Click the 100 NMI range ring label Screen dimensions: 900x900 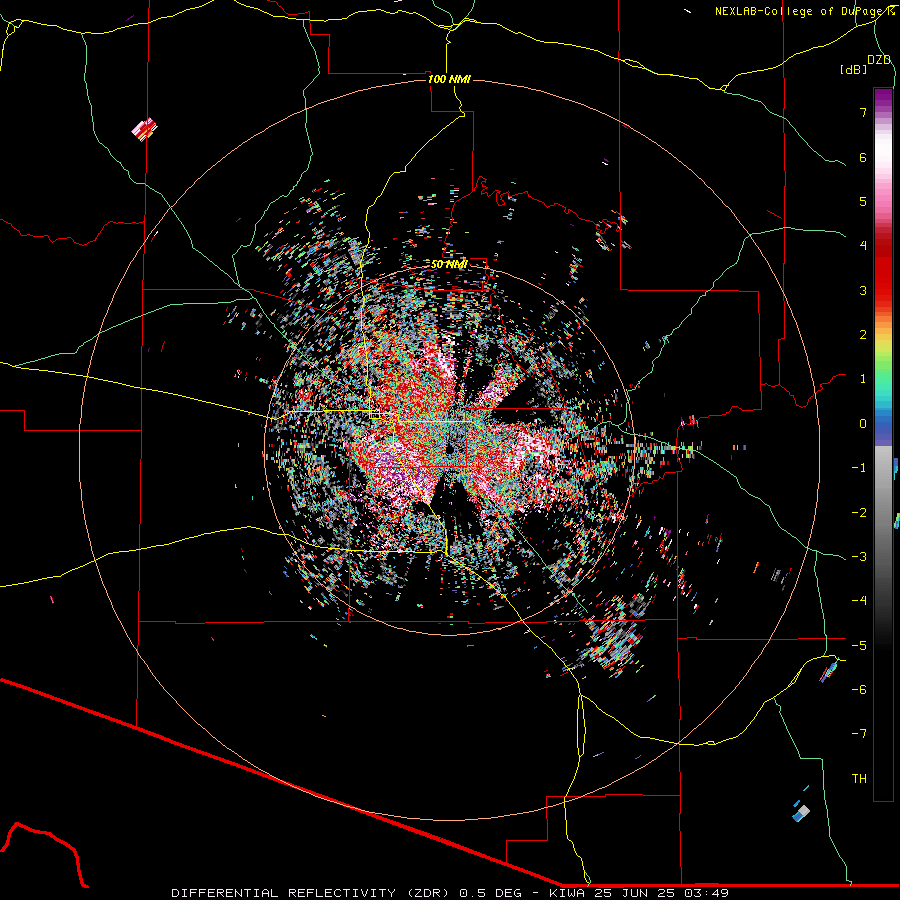coord(449,79)
